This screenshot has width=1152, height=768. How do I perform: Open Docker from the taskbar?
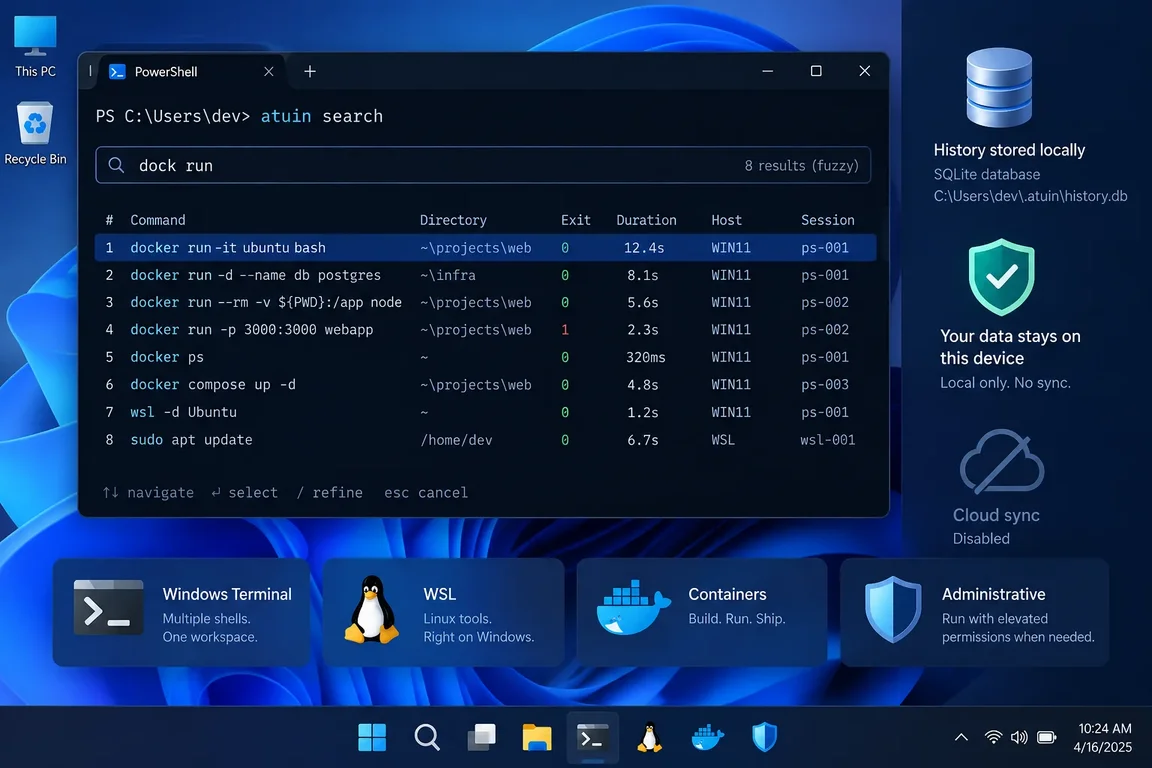(x=708, y=737)
